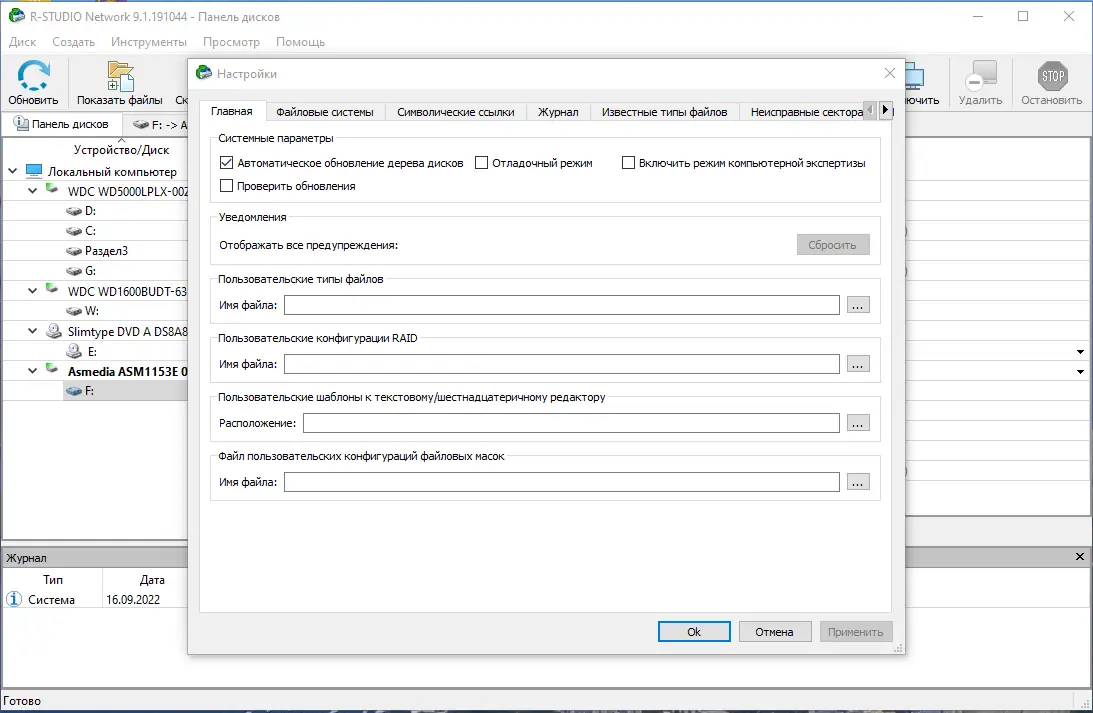The width and height of the screenshot is (1093, 713).
Task: Click the WDC WD5000LPLX disk icon
Action: (x=52, y=189)
